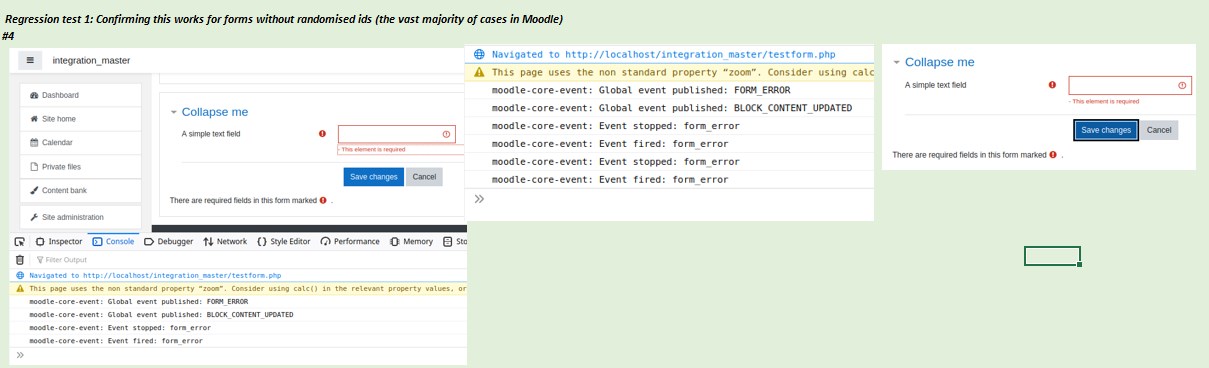
Task: Open Site administration in the sidebar
Action: [80, 217]
